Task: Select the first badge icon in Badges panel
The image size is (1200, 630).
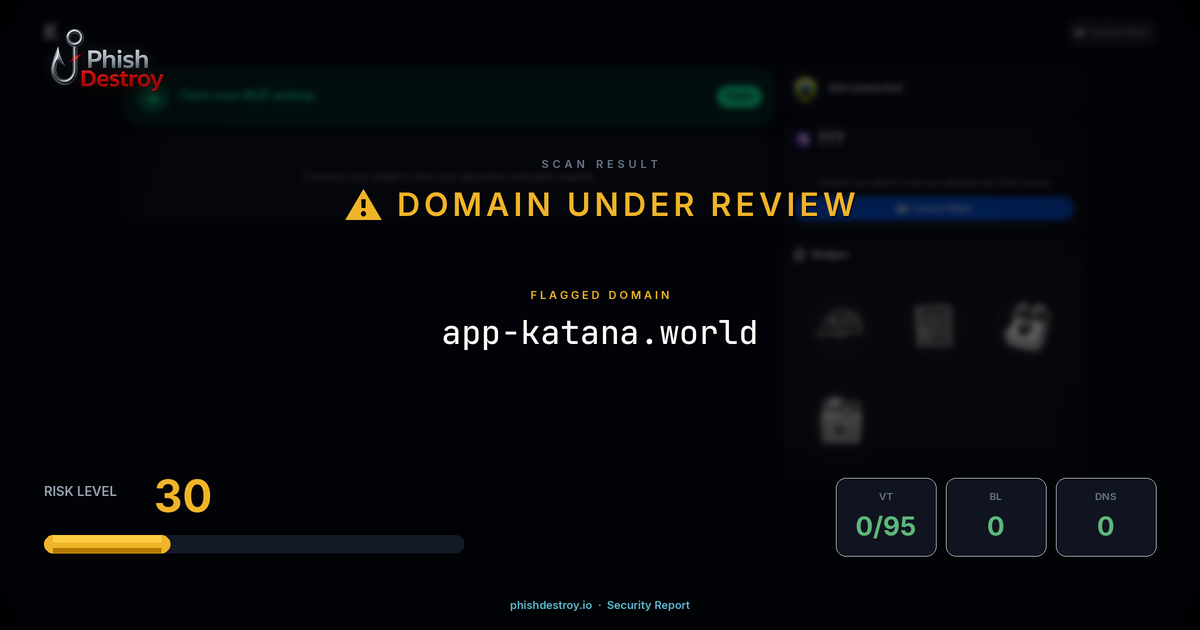Action: click(840, 325)
